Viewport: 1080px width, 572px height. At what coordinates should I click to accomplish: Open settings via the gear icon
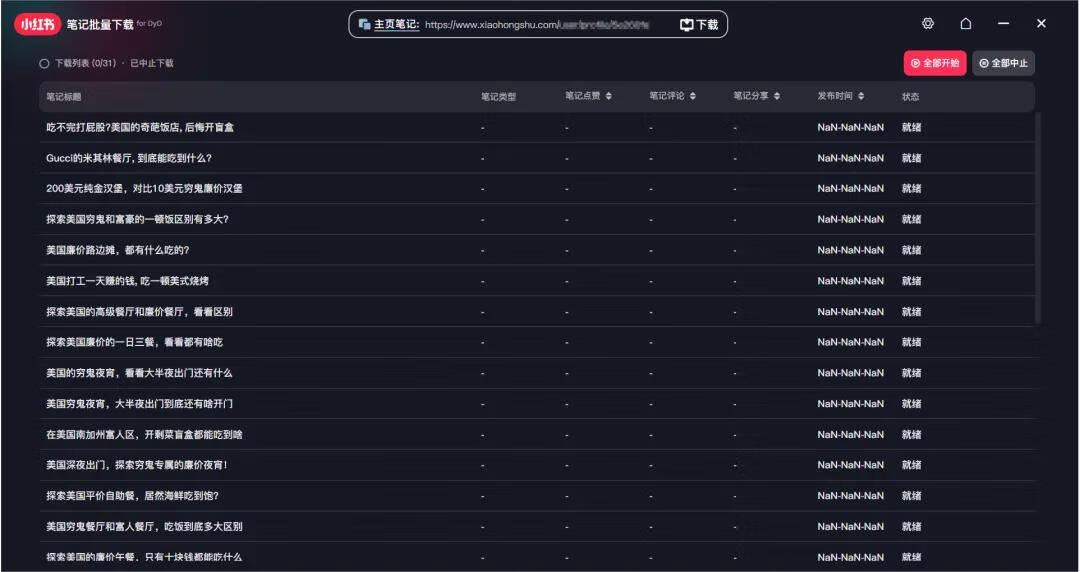(928, 24)
